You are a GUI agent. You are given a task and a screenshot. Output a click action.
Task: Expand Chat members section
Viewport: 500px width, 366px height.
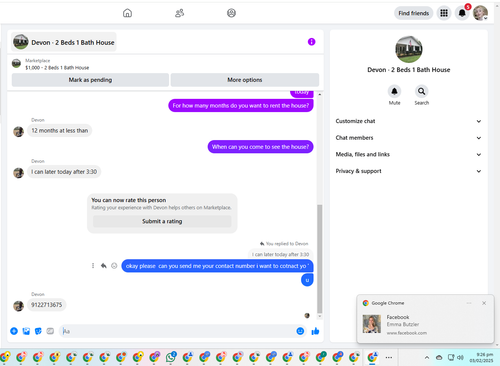pos(408,138)
